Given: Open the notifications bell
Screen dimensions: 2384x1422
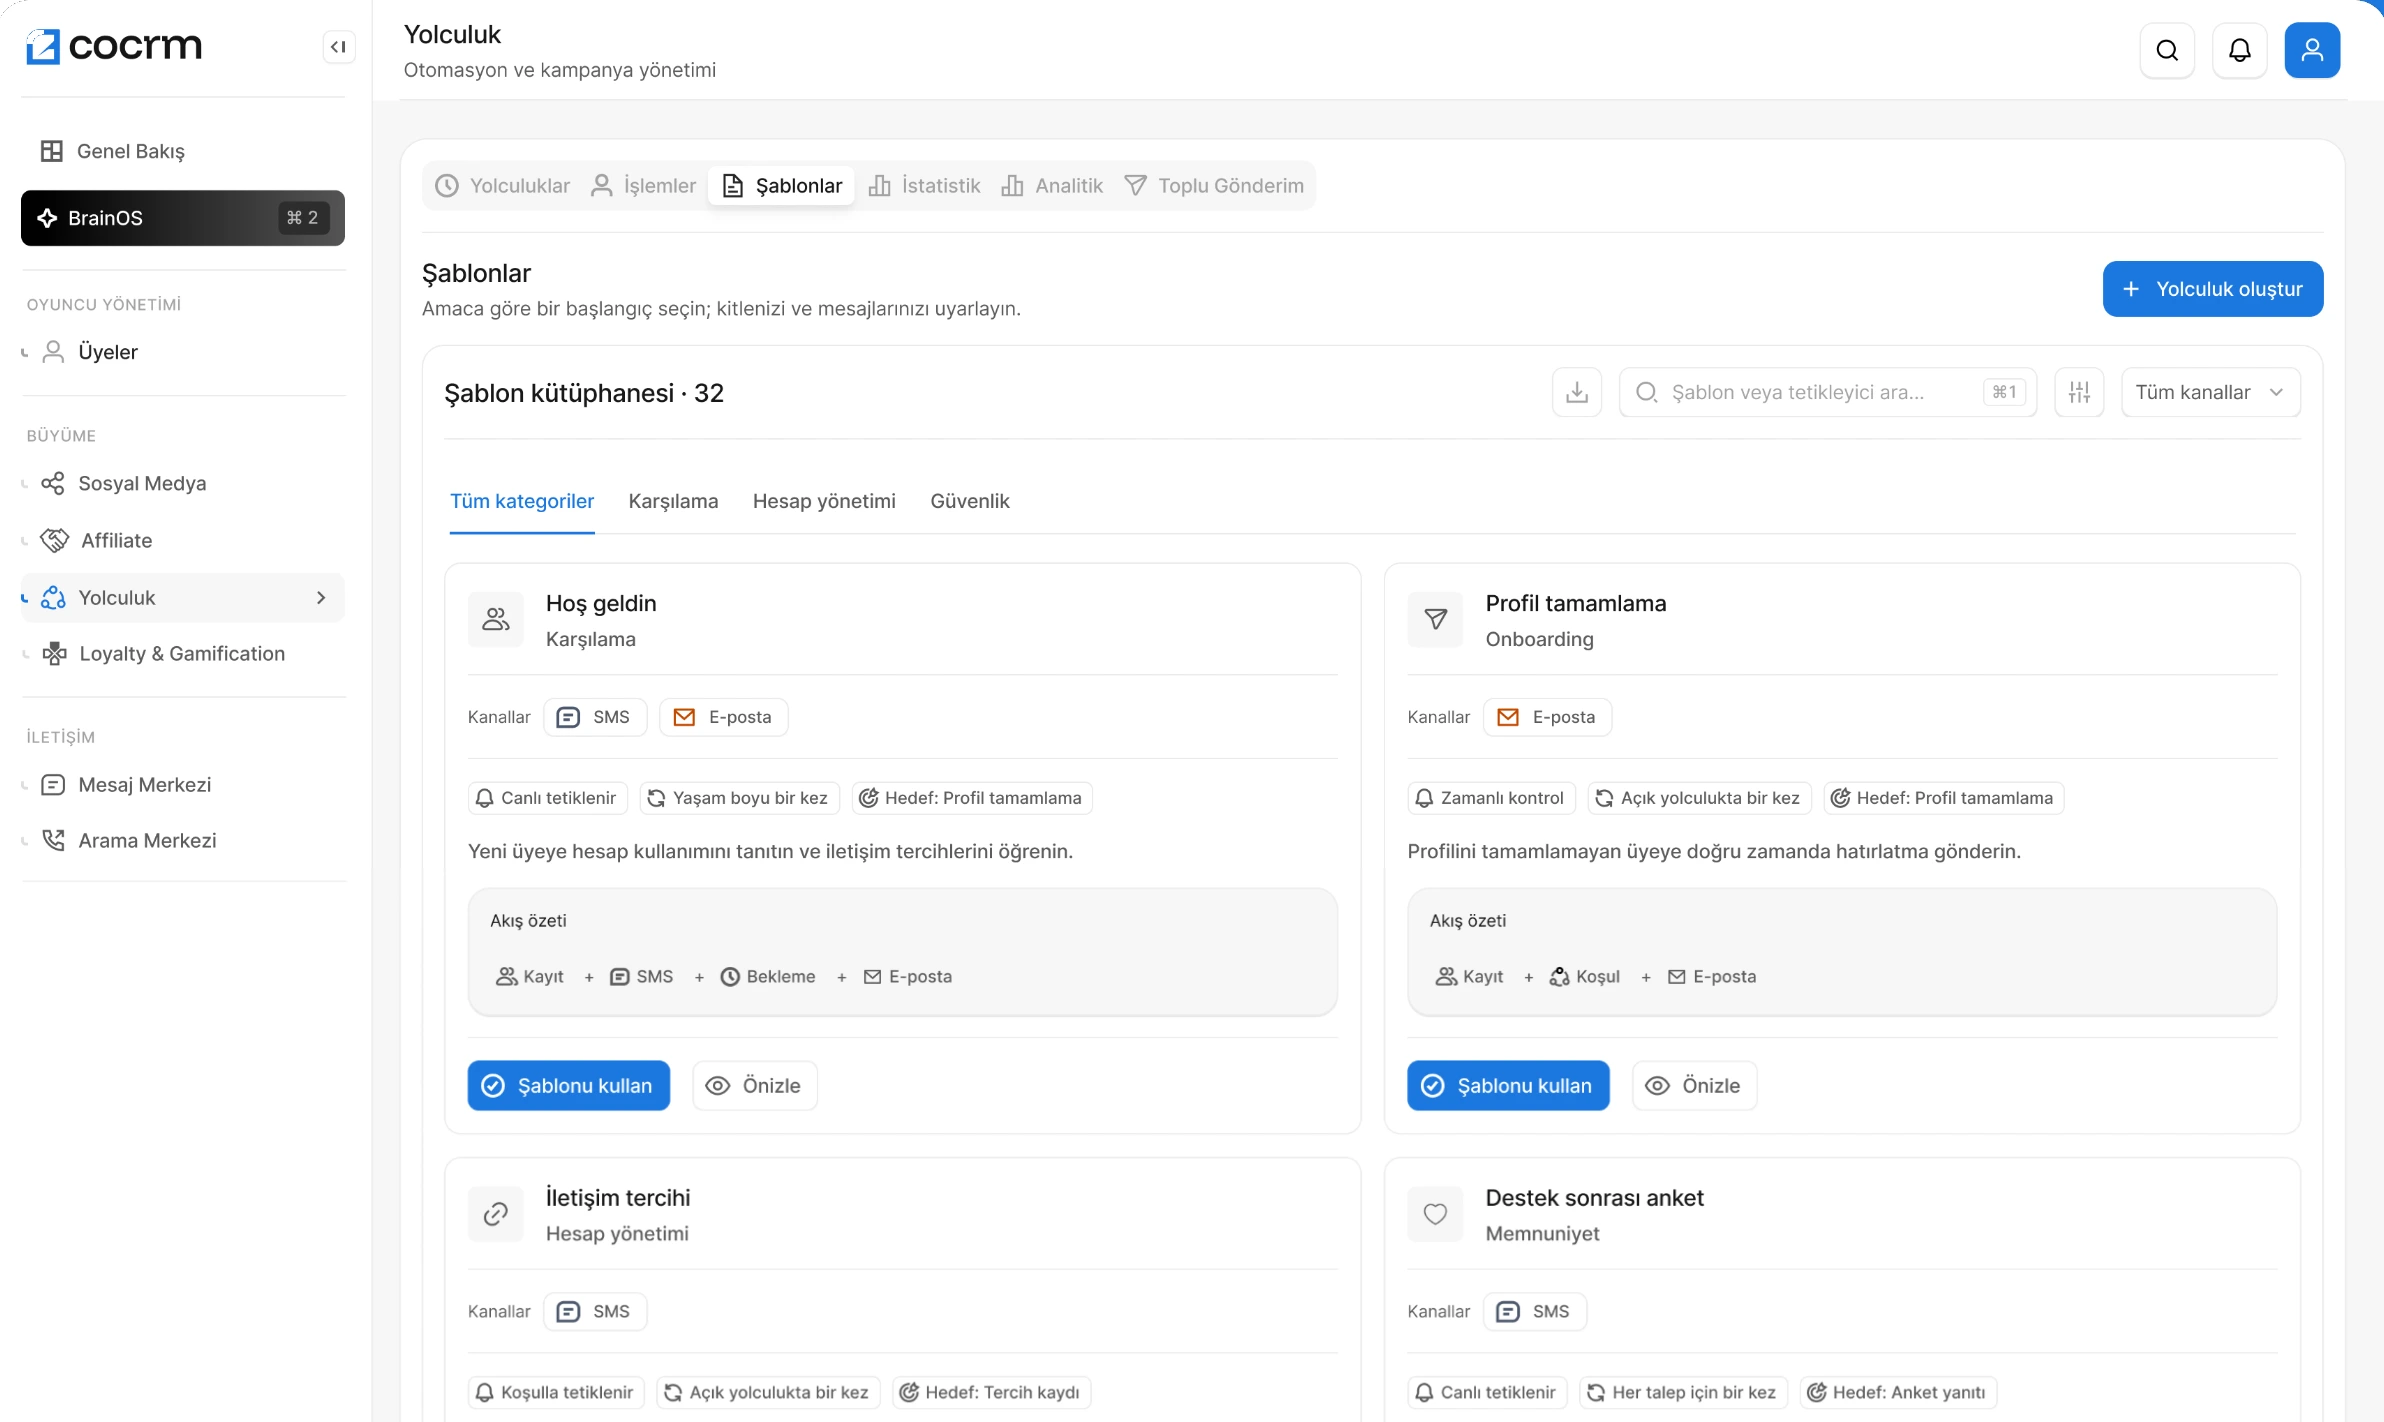Looking at the screenshot, I should pos(2240,50).
